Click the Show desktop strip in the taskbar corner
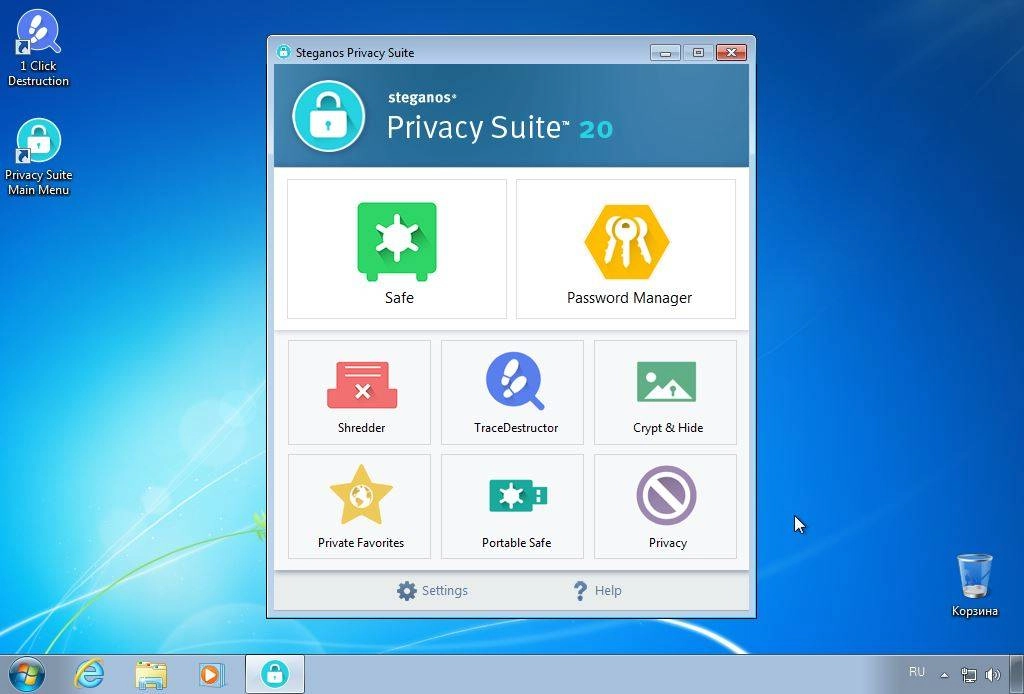Image resolution: width=1024 pixels, height=694 pixels. coord(1019,674)
